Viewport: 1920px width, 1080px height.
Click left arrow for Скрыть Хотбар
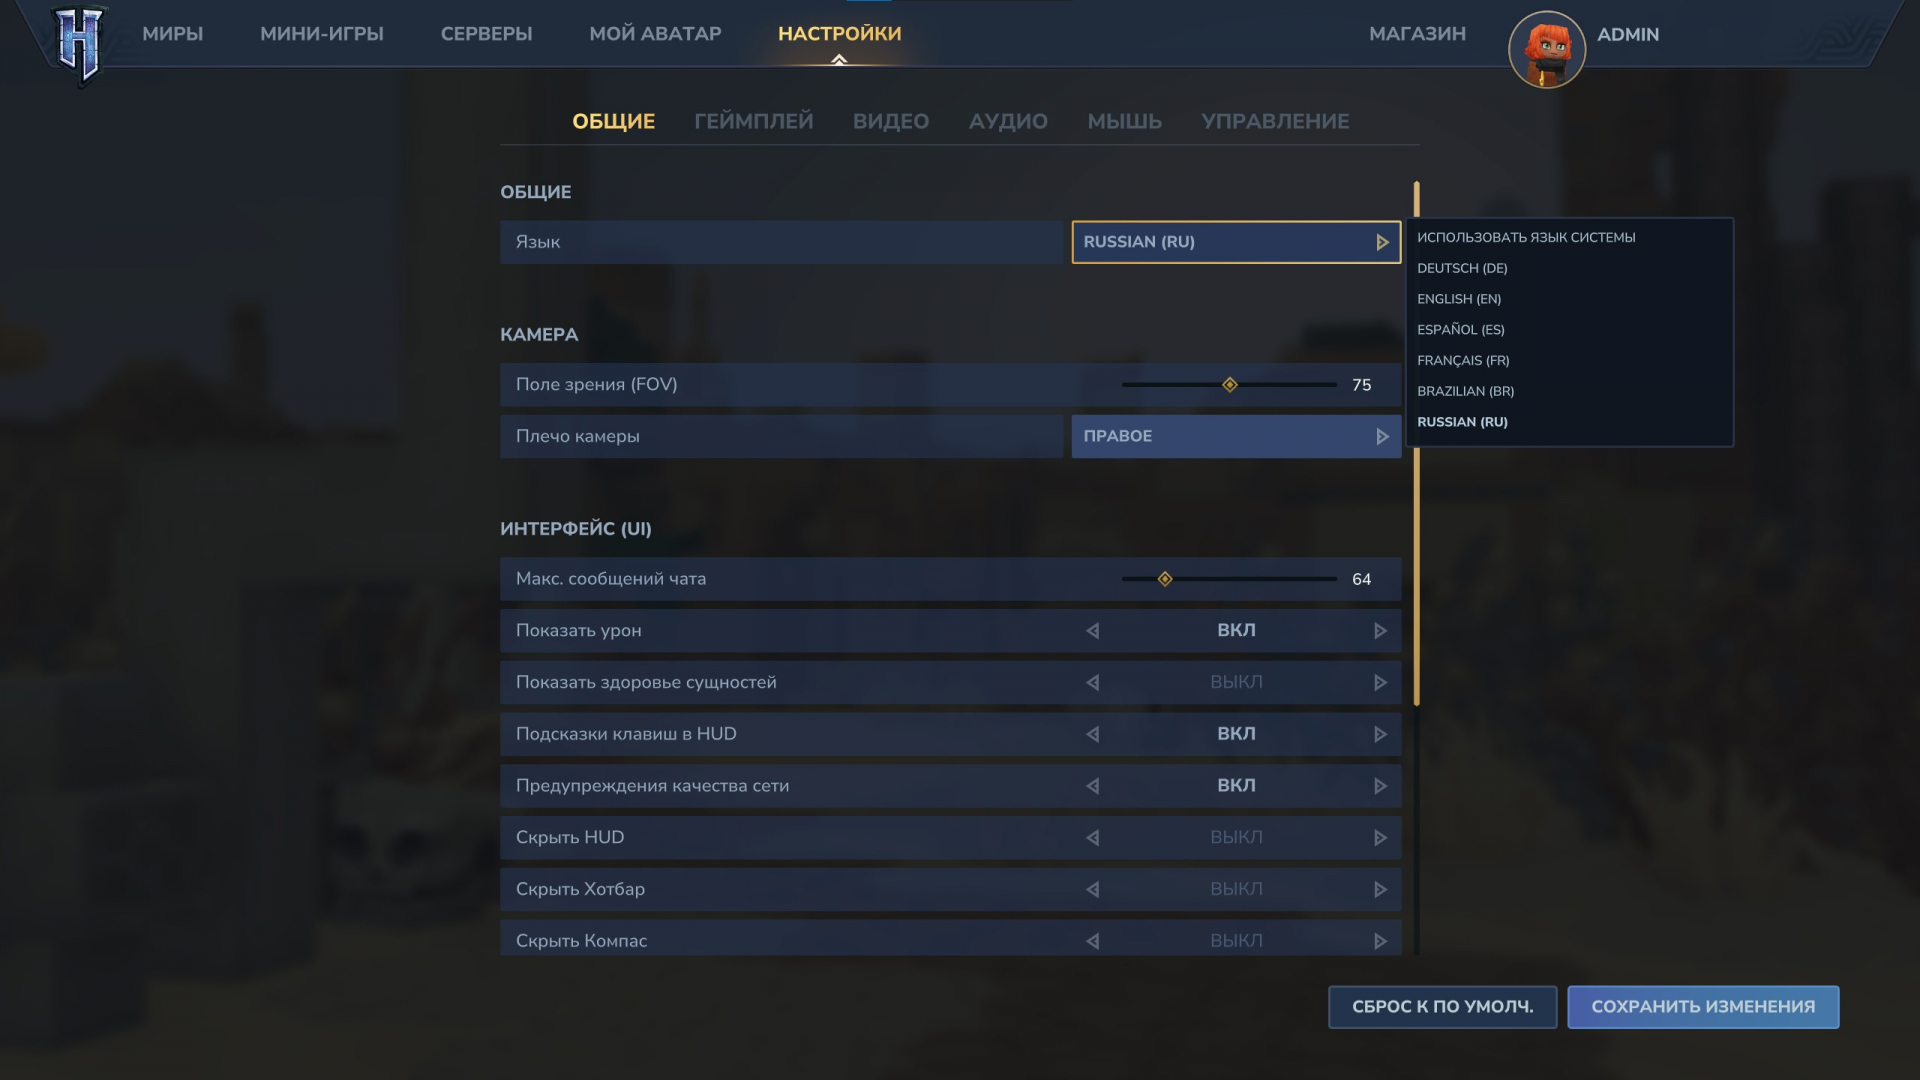(1093, 890)
